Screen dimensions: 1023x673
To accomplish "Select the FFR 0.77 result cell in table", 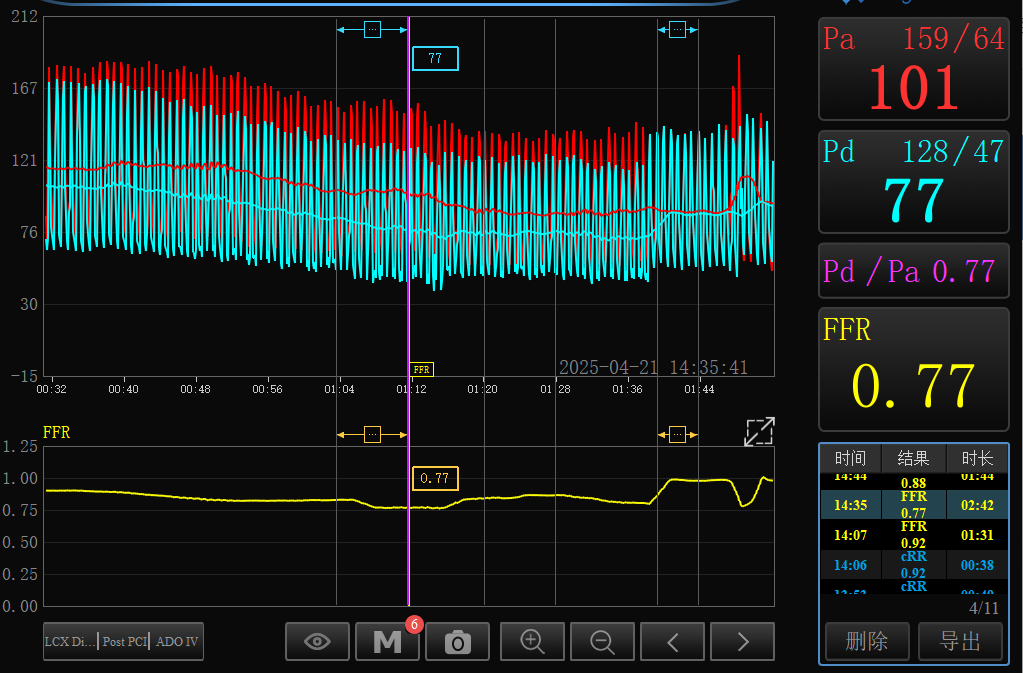I will coord(913,505).
